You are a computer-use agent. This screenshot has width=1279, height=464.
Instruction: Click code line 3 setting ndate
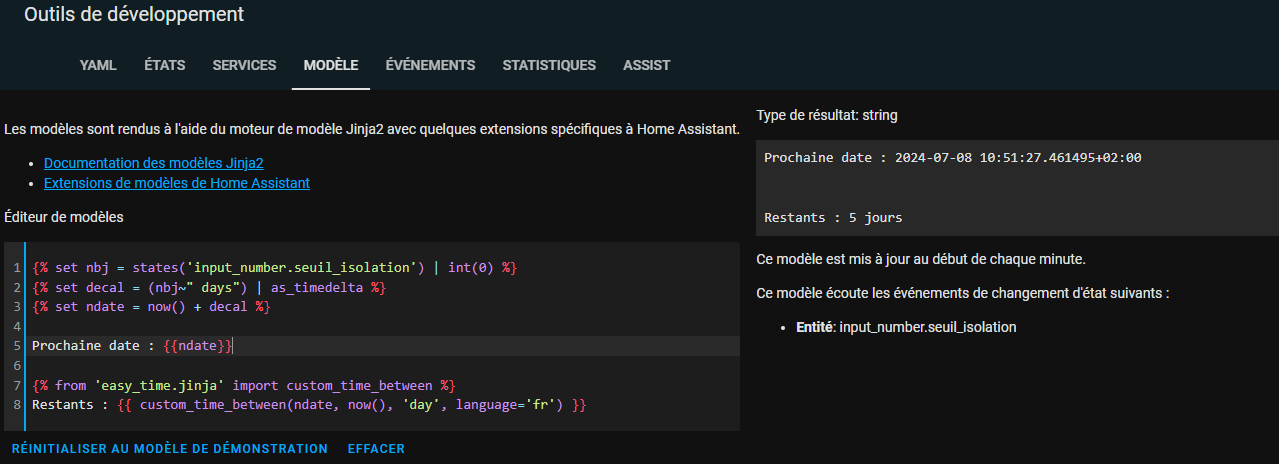151,306
